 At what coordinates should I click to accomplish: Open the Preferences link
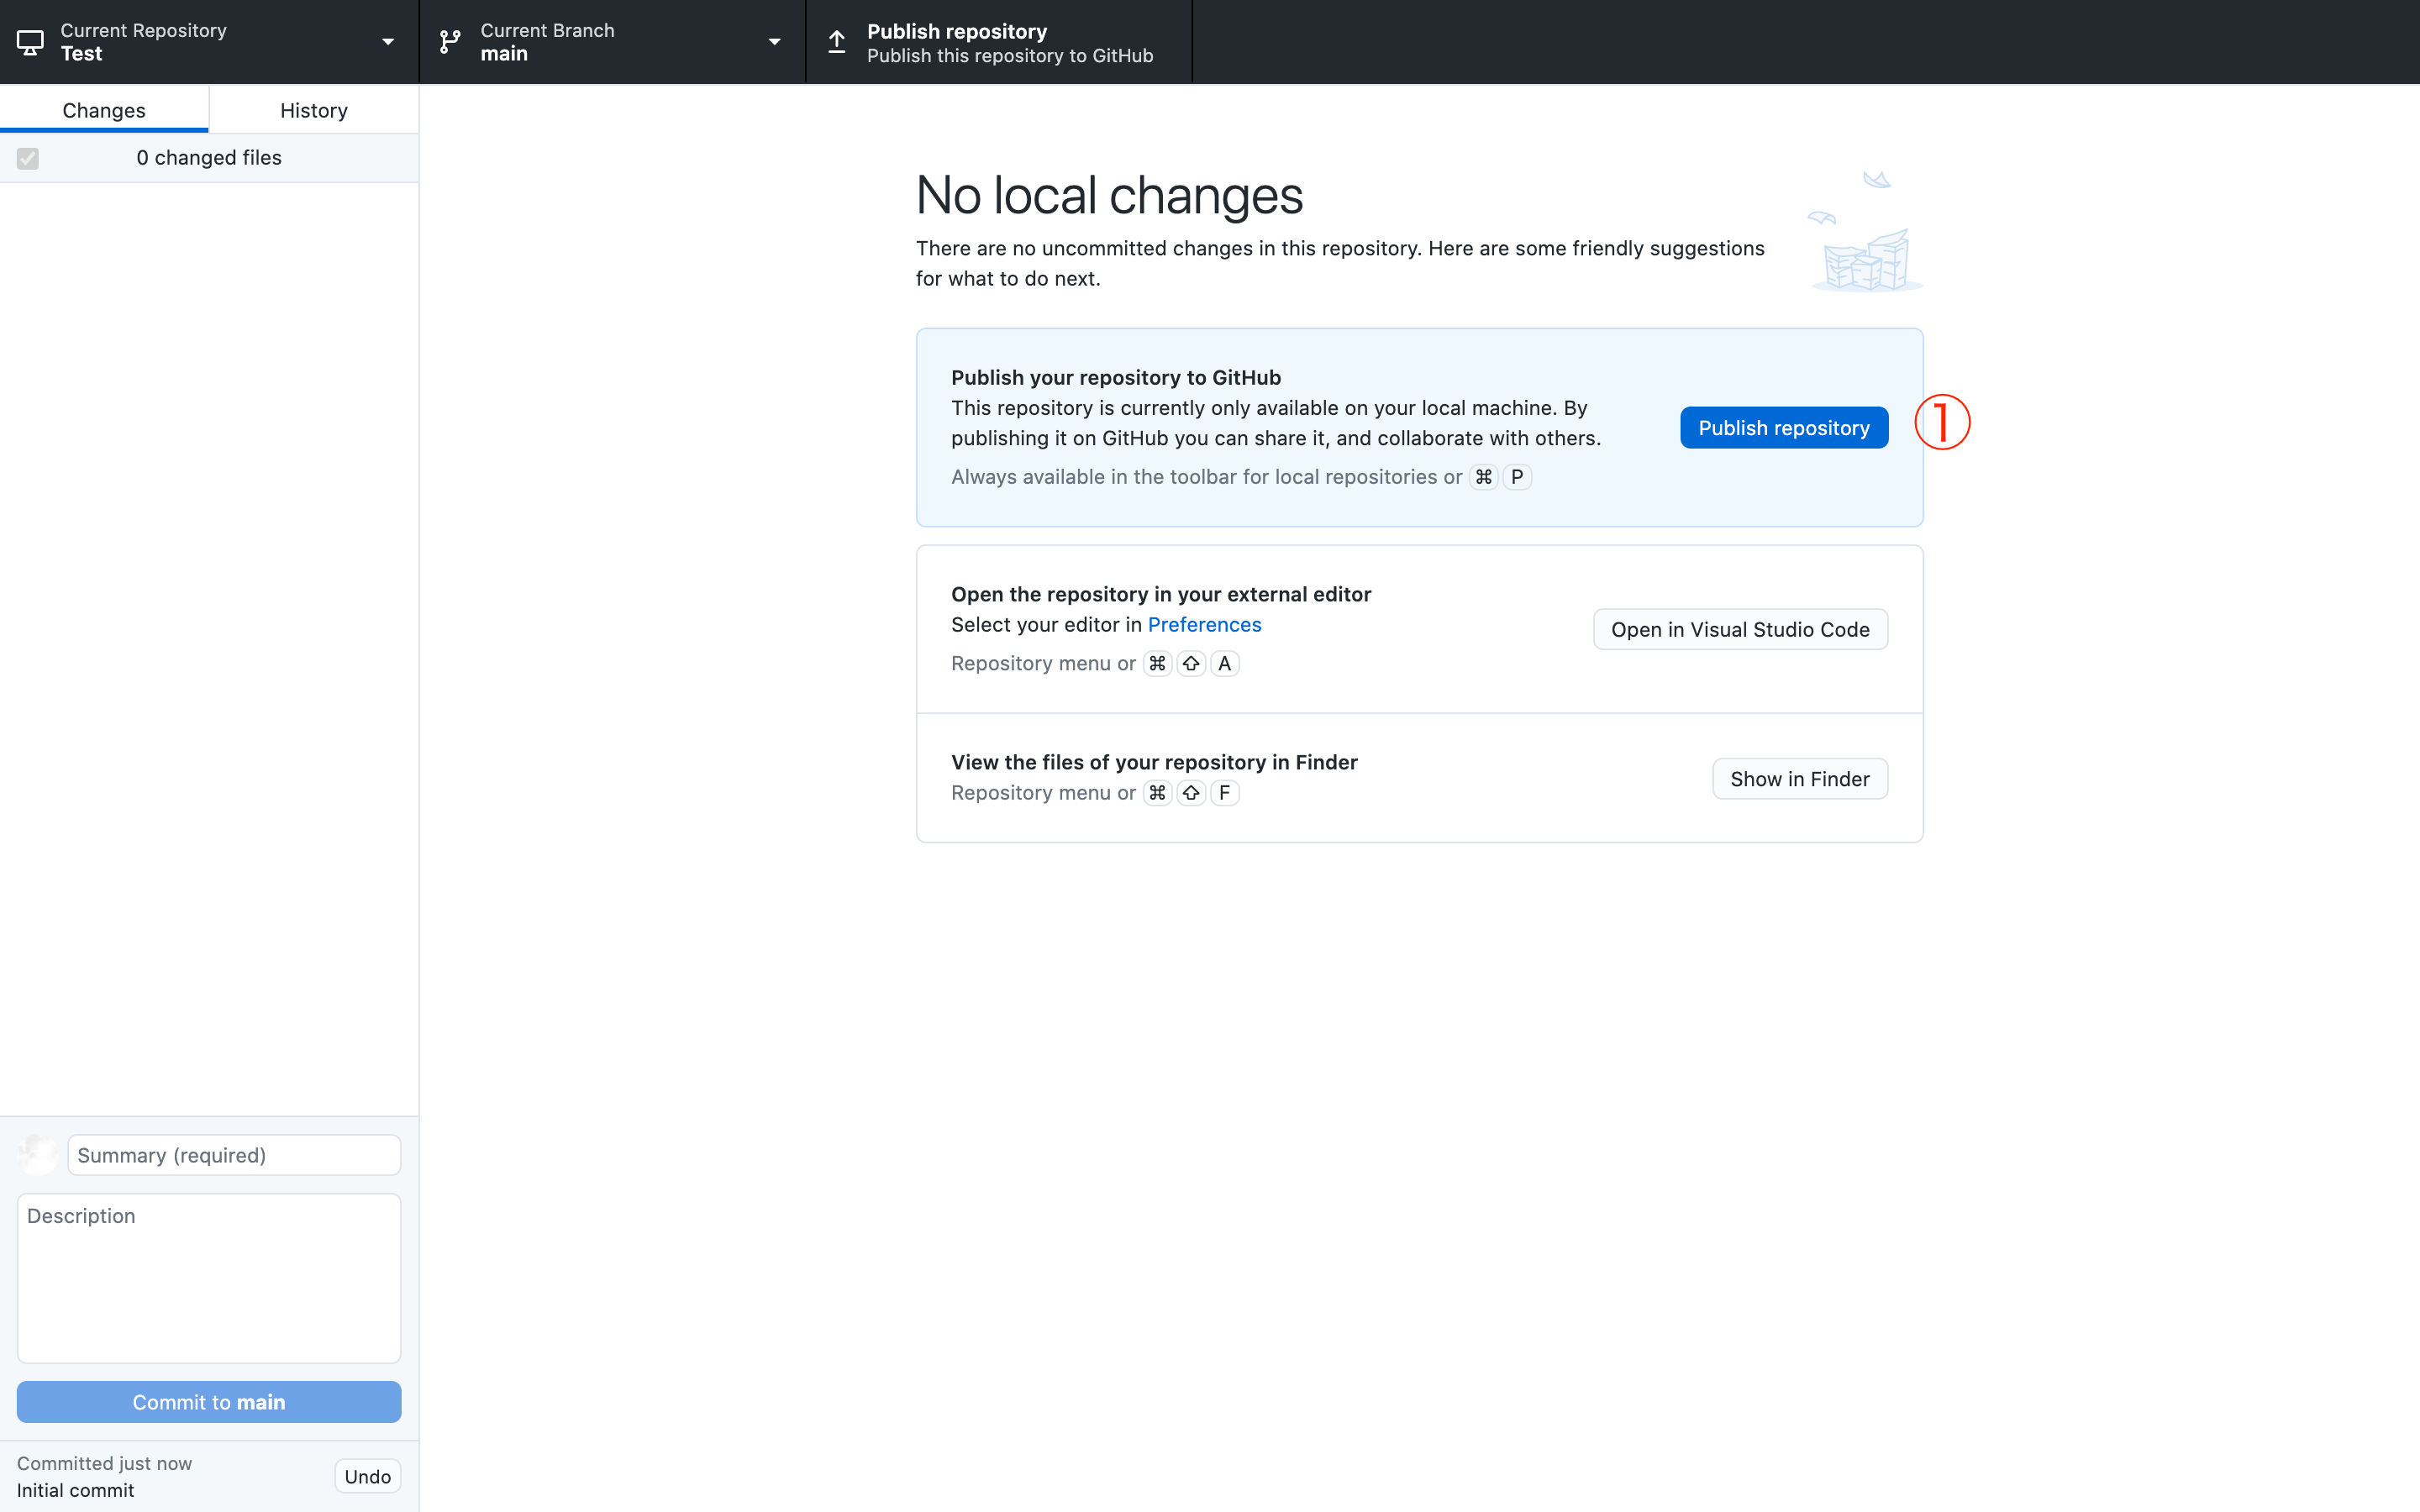[1204, 625]
